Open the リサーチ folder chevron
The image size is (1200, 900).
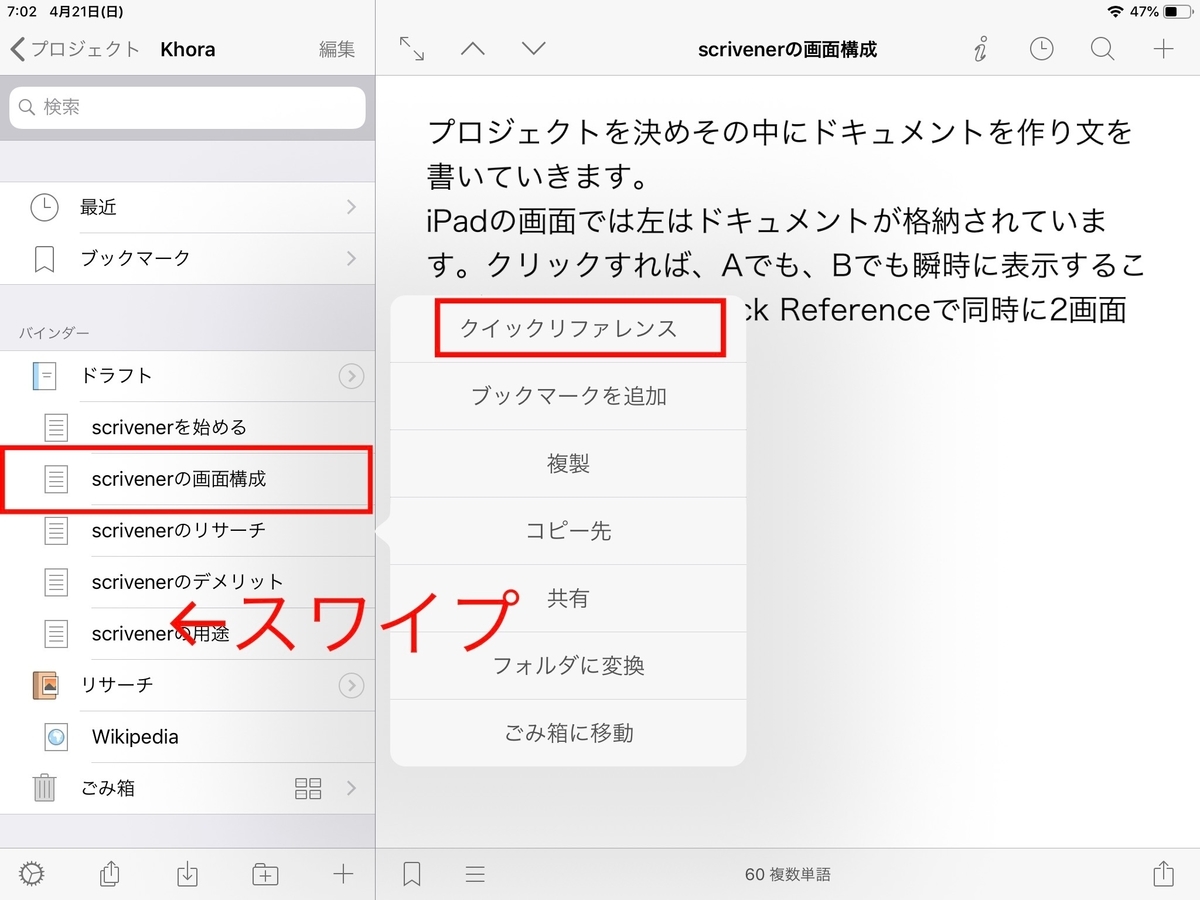coord(351,686)
